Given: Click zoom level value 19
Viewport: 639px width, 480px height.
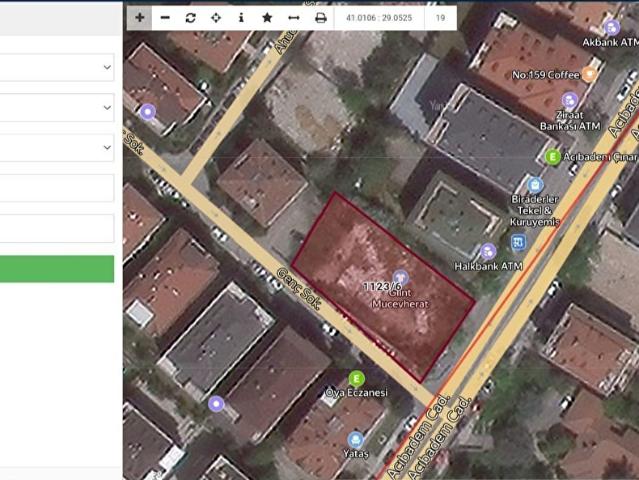Looking at the screenshot, I should pyautogui.click(x=440, y=18).
